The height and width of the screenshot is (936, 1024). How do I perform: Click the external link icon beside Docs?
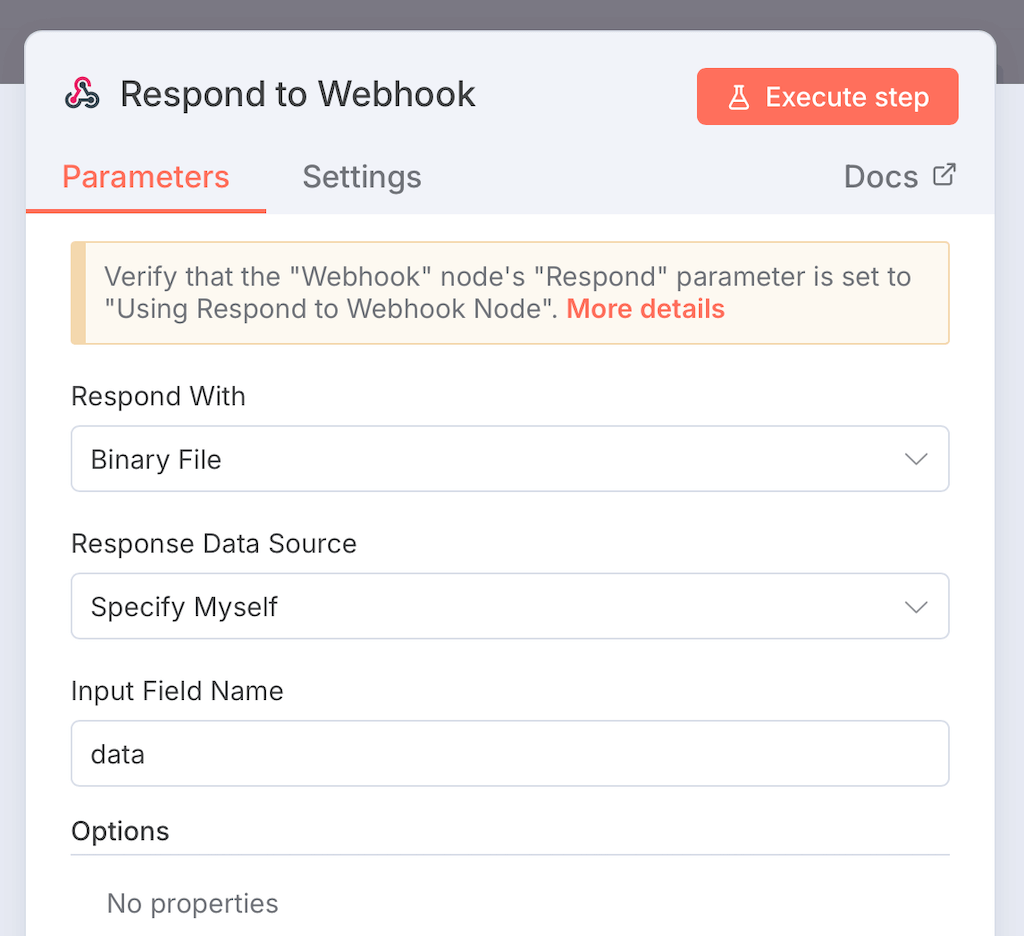click(944, 175)
